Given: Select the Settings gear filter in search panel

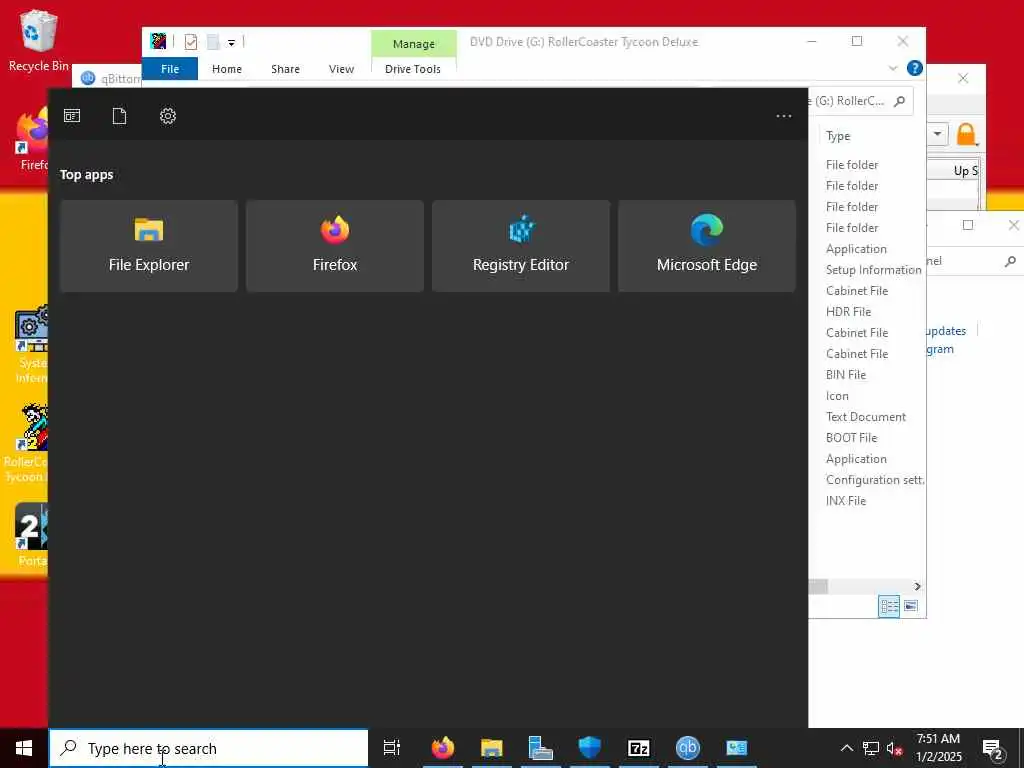Looking at the screenshot, I should pos(168,116).
